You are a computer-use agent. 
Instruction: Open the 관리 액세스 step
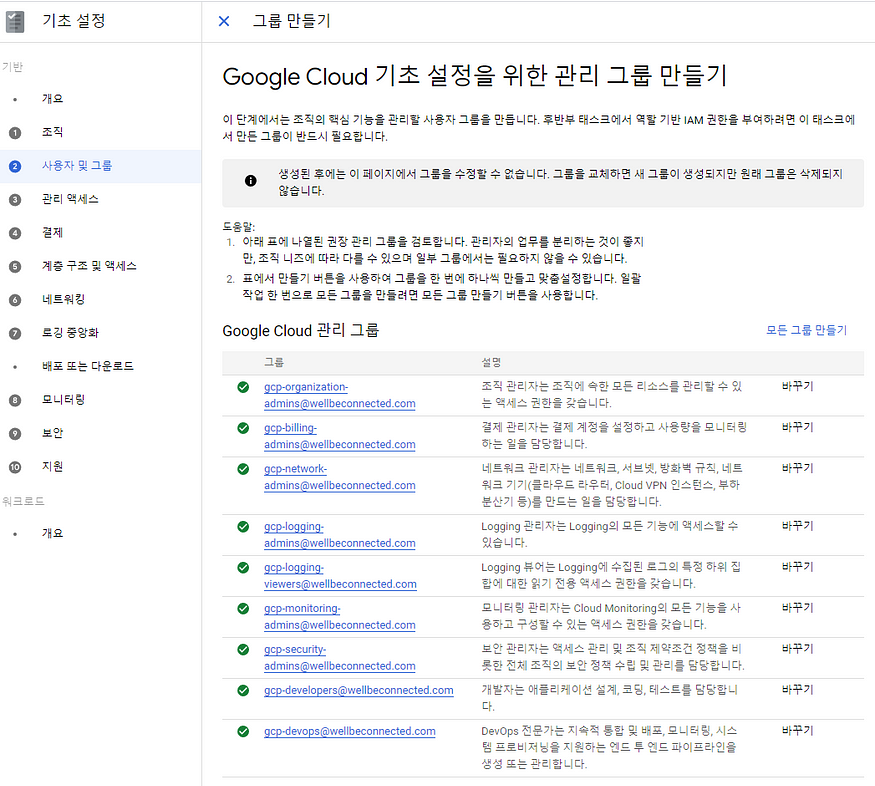[x=70, y=199]
